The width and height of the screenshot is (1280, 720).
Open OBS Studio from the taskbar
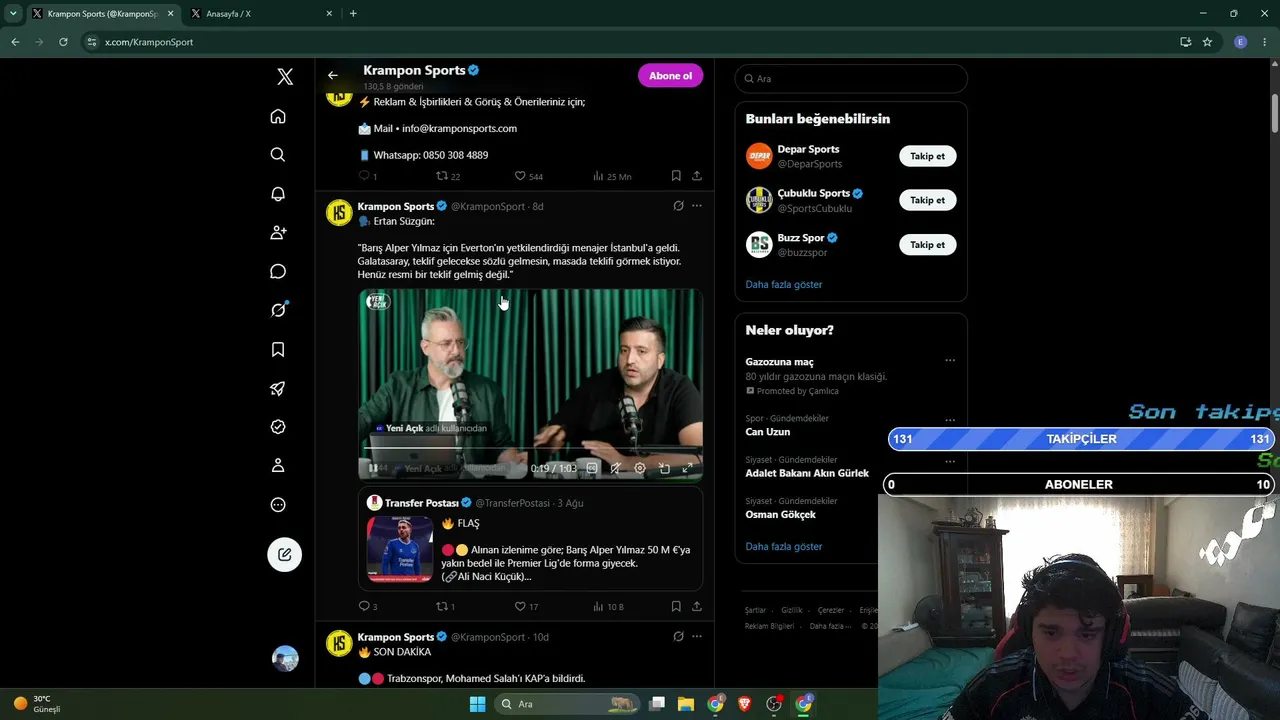[774, 704]
